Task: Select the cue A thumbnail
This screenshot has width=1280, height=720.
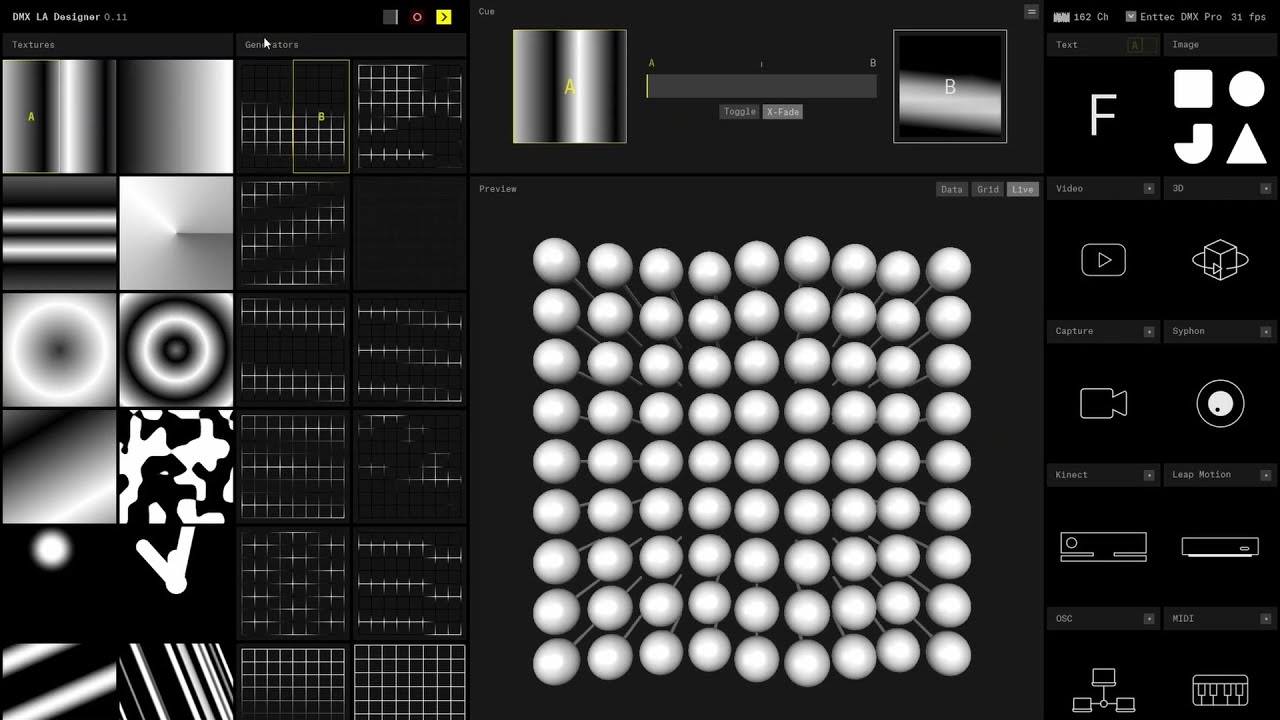Action: [x=570, y=86]
